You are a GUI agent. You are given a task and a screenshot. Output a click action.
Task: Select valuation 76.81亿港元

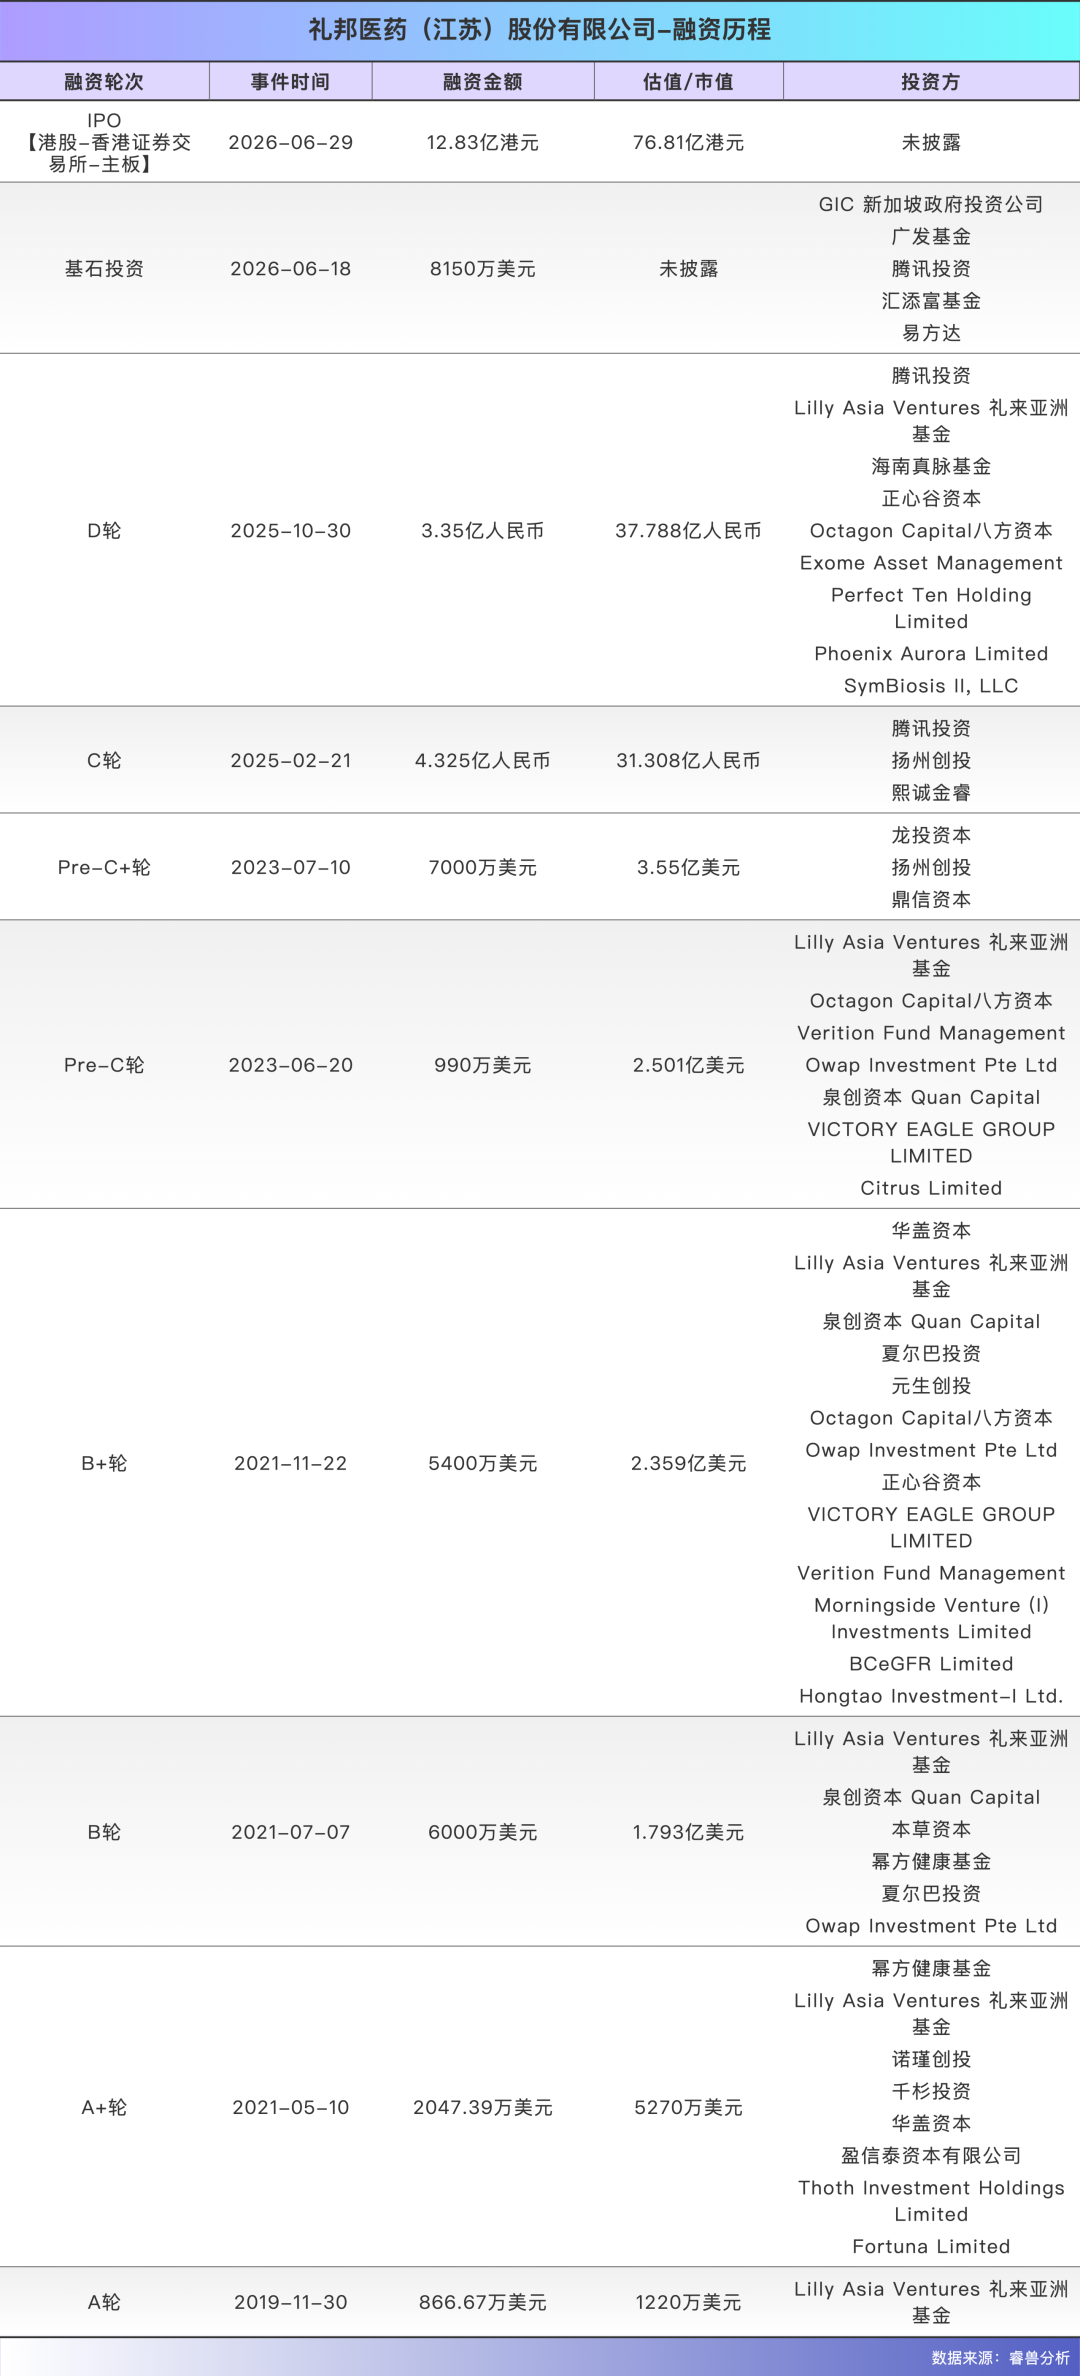(688, 143)
